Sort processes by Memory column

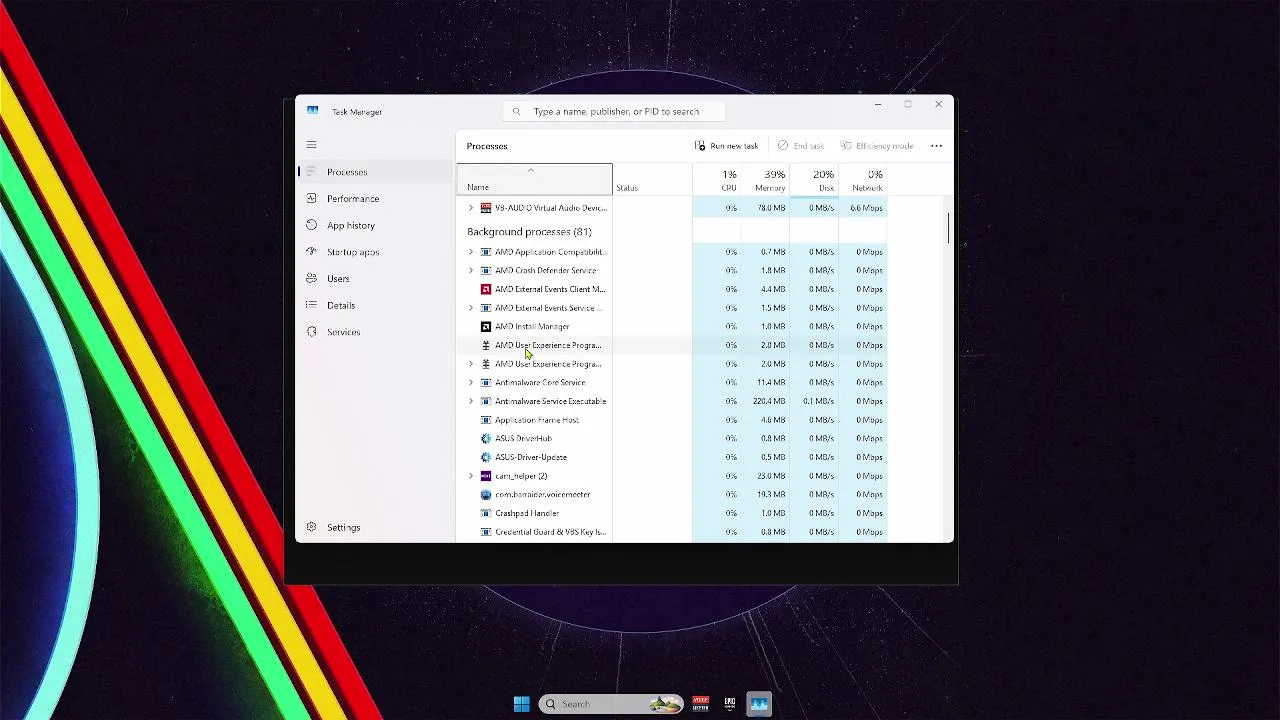pos(765,179)
